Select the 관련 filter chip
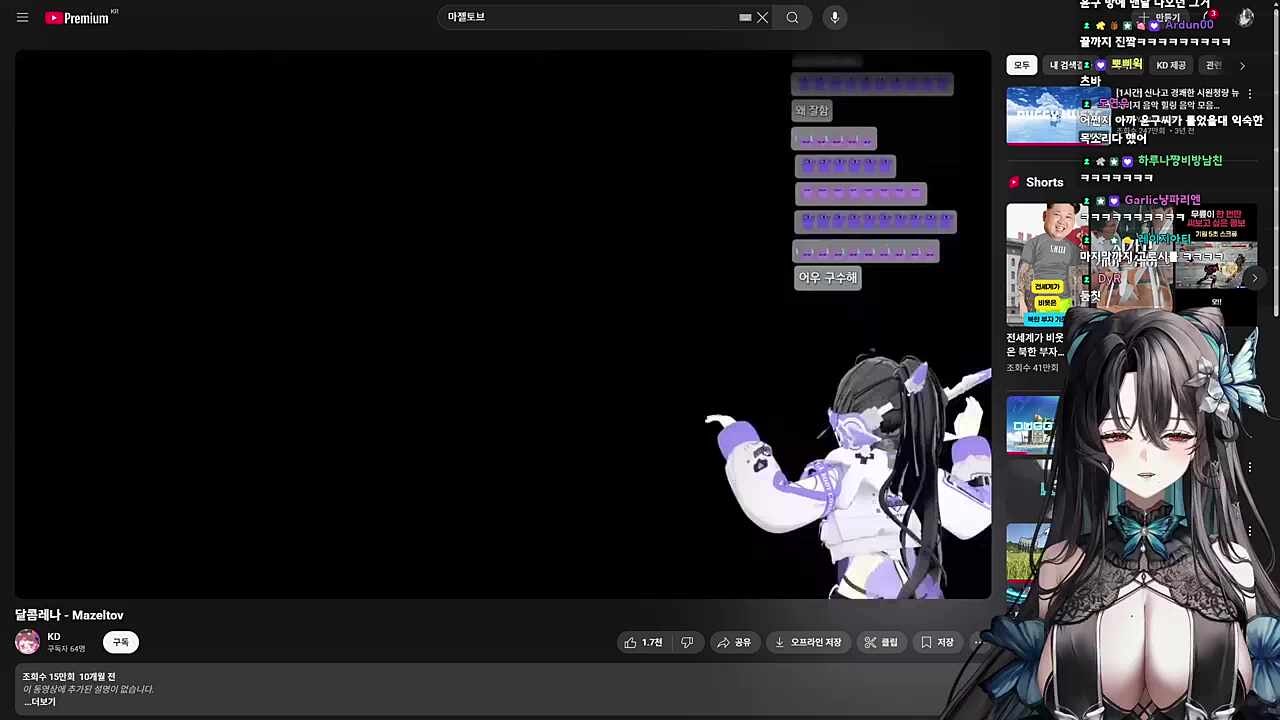Image resolution: width=1280 pixels, height=720 pixels. click(1213, 65)
